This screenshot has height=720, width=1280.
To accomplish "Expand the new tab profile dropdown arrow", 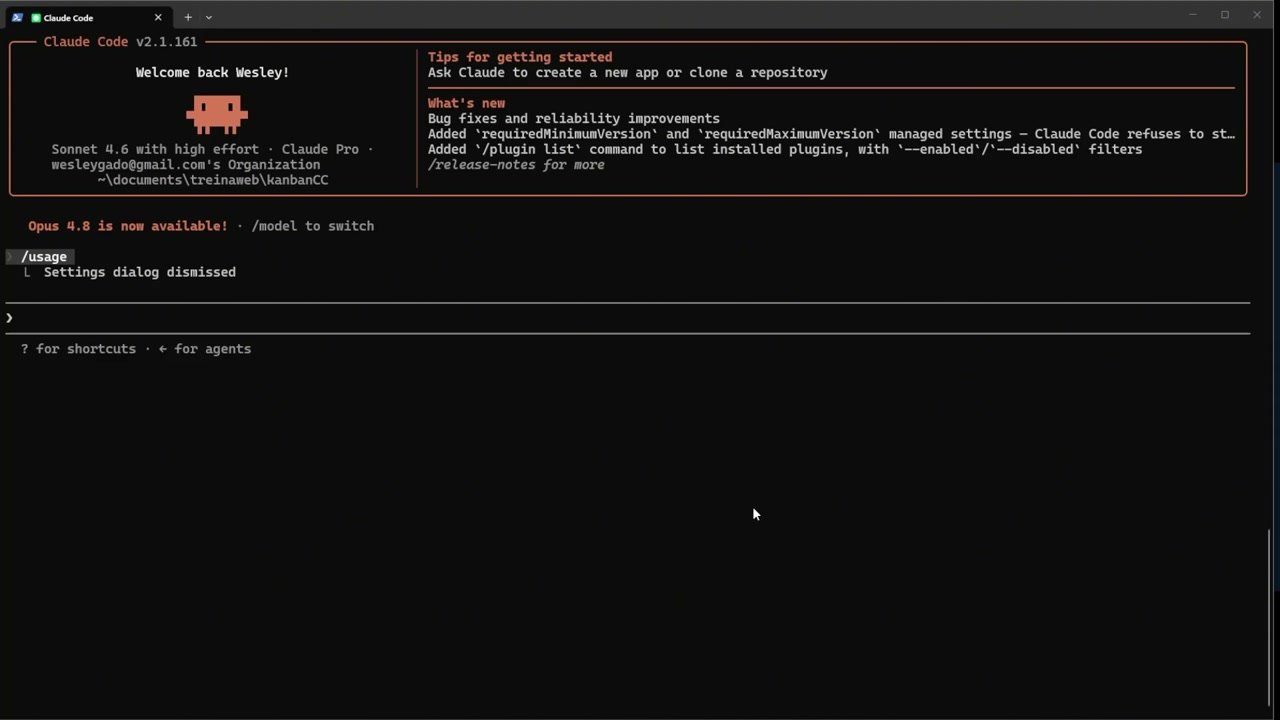I will [208, 17].
